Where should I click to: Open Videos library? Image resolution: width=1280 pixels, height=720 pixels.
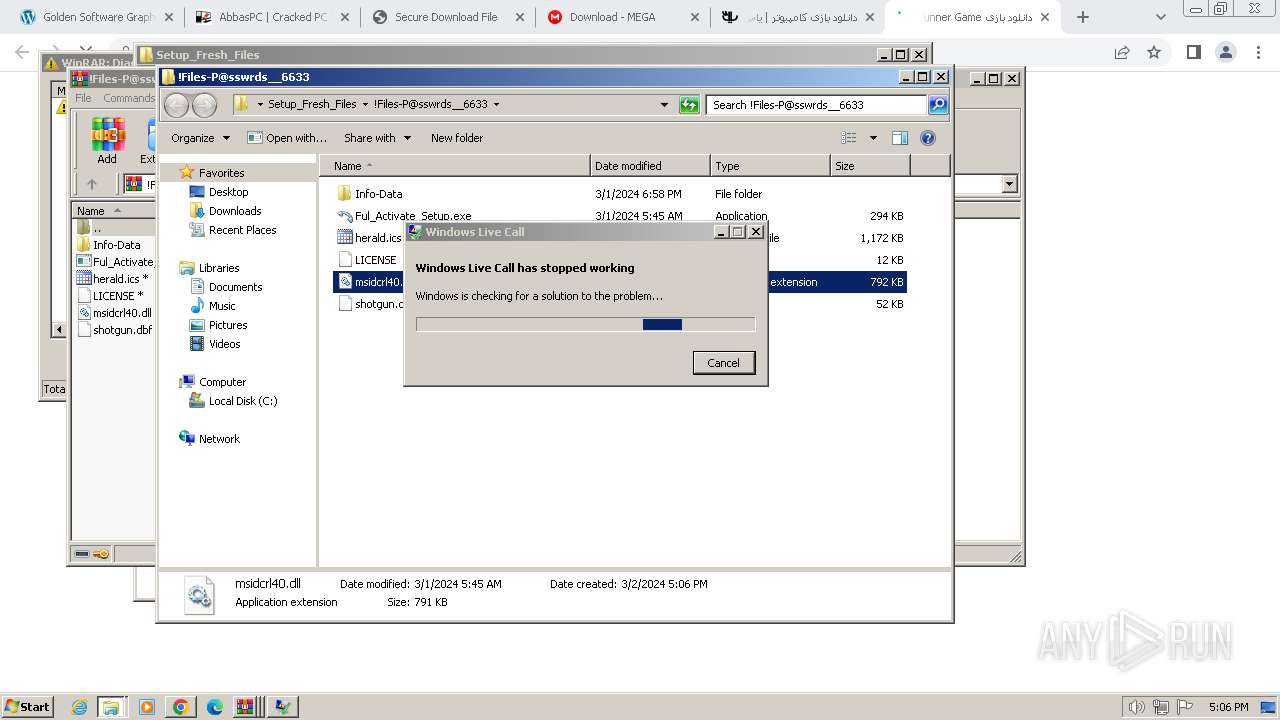(x=224, y=344)
